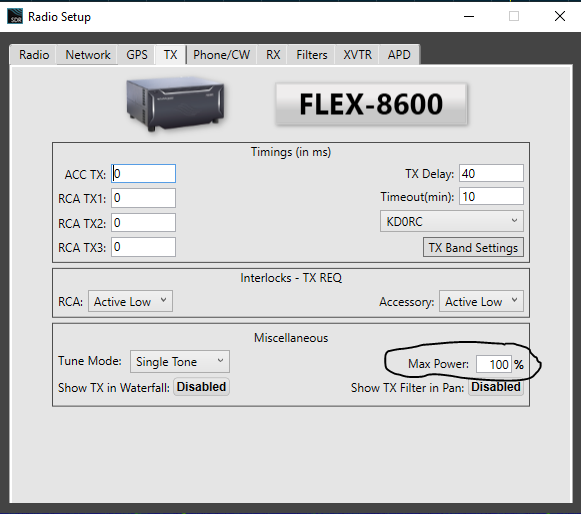The image size is (581, 514).
Task: Close the Radio Setup window
Action: tap(560, 16)
